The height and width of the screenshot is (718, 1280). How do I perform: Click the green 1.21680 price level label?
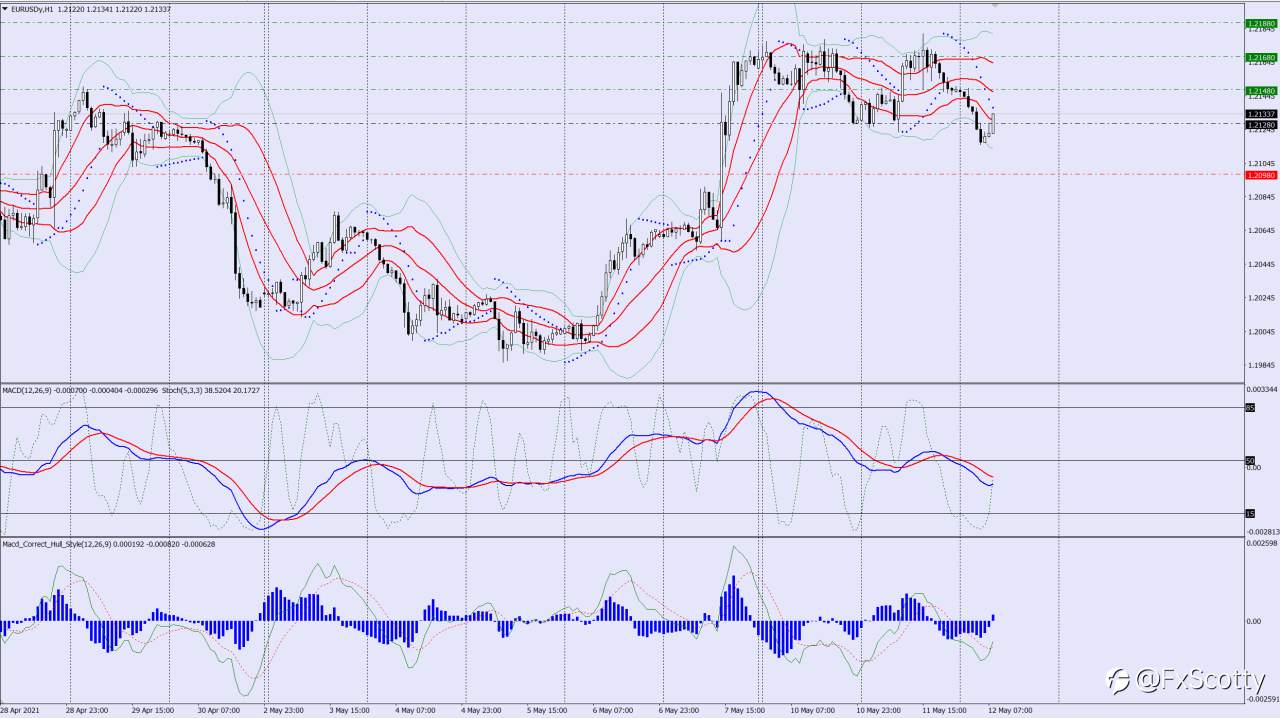(x=1259, y=57)
